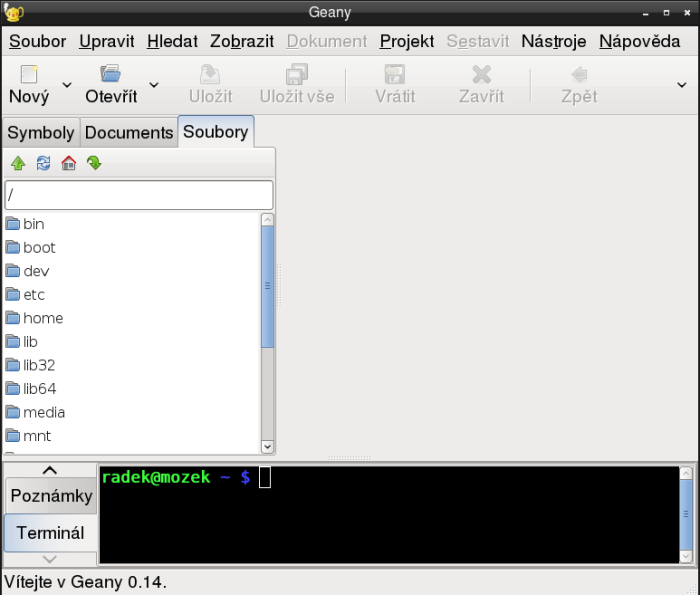The height and width of the screenshot is (595, 700).
Task: Go up one directory with green arrow
Action: 18,164
